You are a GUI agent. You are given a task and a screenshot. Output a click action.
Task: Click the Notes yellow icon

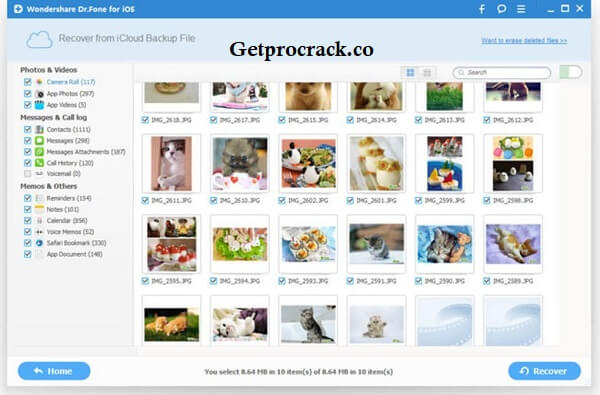click(x=39, y=209)
